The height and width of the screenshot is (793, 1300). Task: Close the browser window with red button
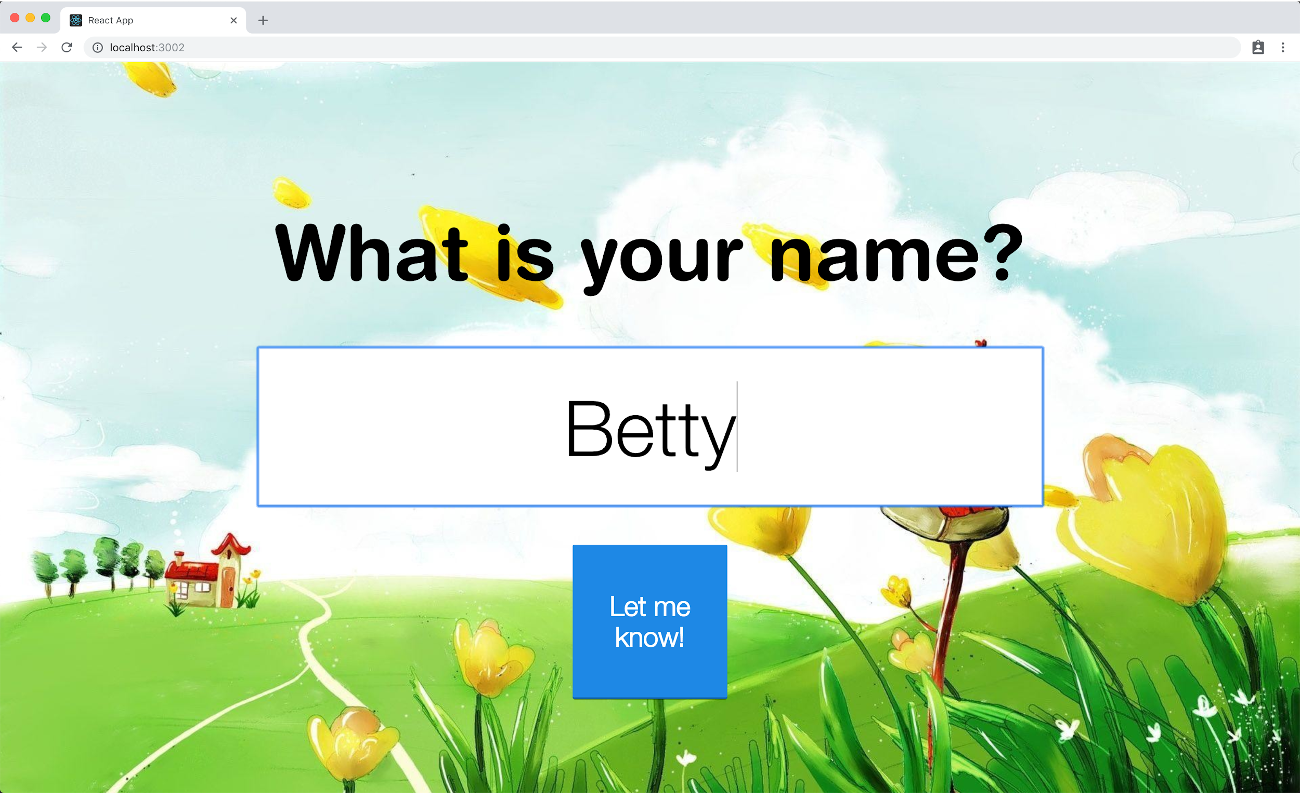[14, 18]
